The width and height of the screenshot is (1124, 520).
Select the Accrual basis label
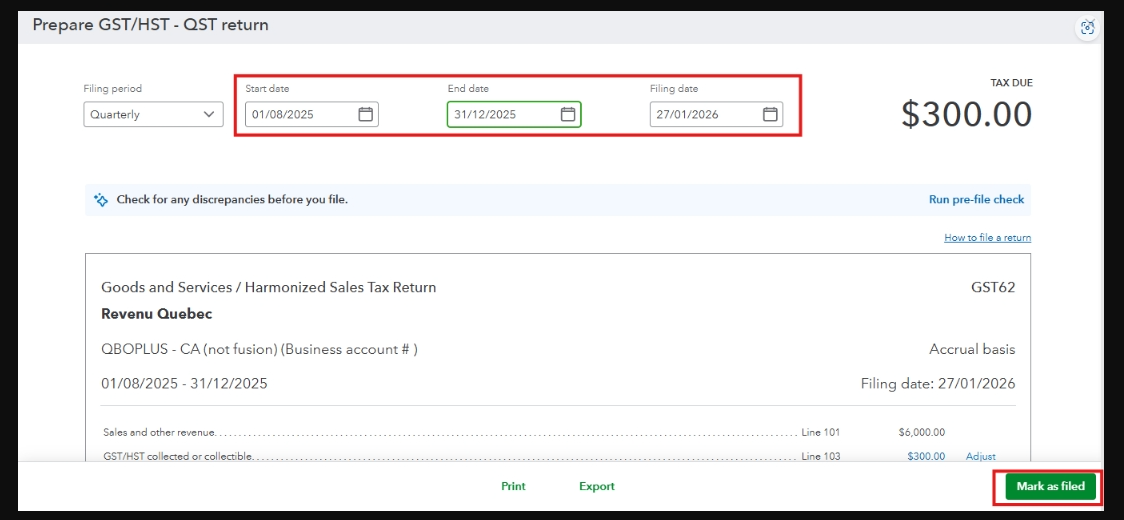[x=972, y=349]
